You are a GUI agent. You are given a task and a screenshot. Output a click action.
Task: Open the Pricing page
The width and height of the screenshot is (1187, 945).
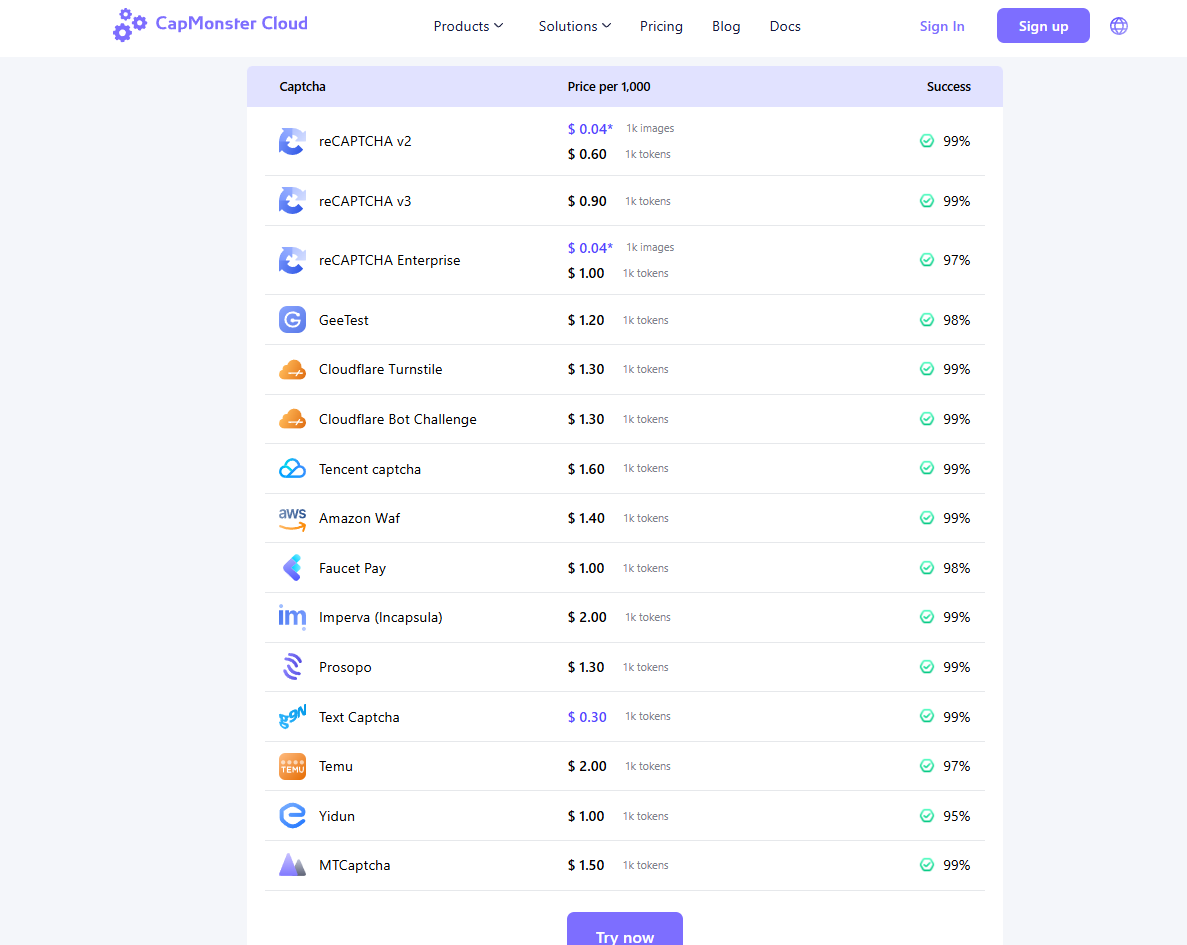pos(661,26)
